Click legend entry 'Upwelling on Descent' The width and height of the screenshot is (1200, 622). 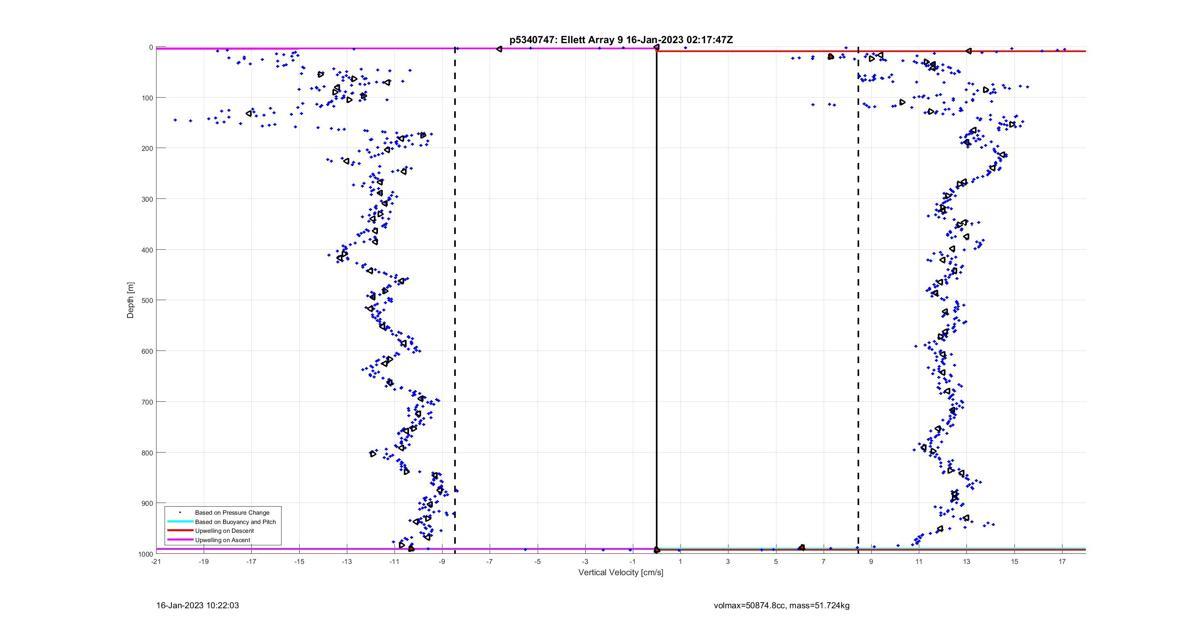[x=225, y=531]
